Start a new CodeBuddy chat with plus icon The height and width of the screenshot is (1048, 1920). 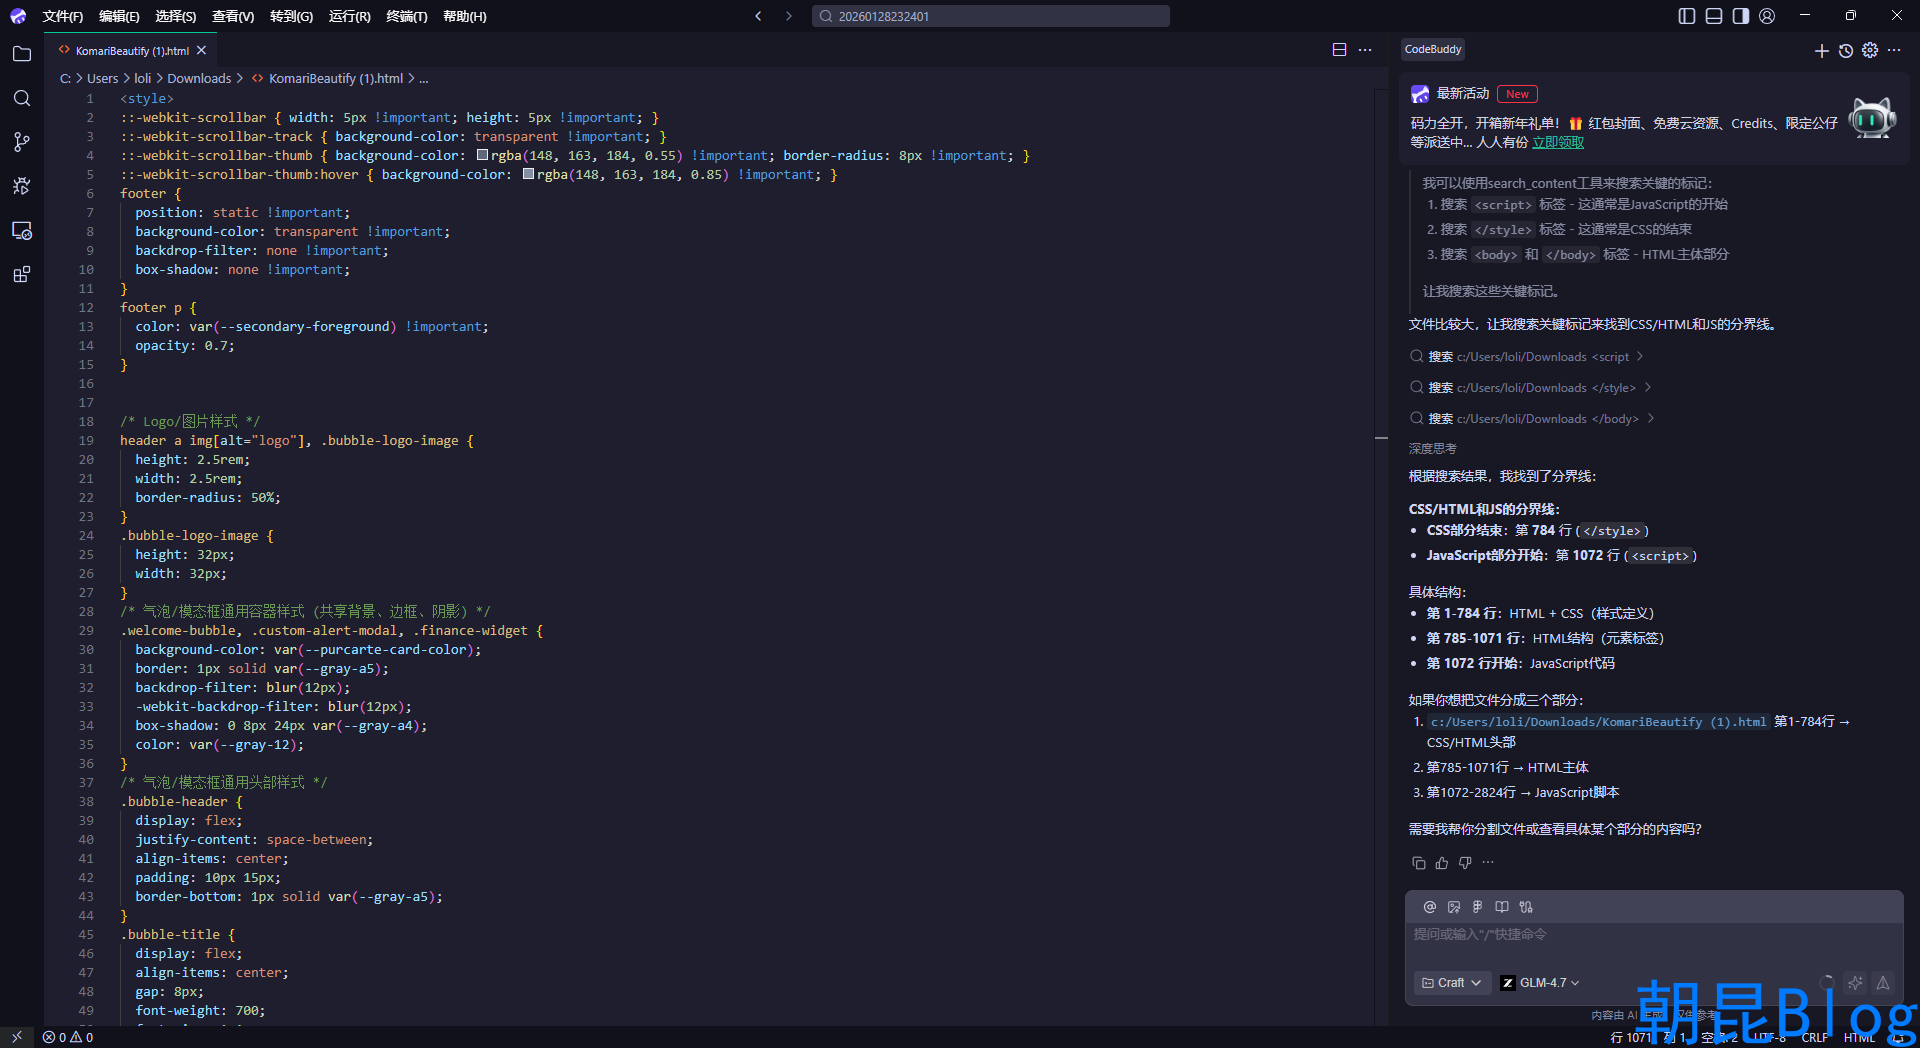pos(1821,50)
